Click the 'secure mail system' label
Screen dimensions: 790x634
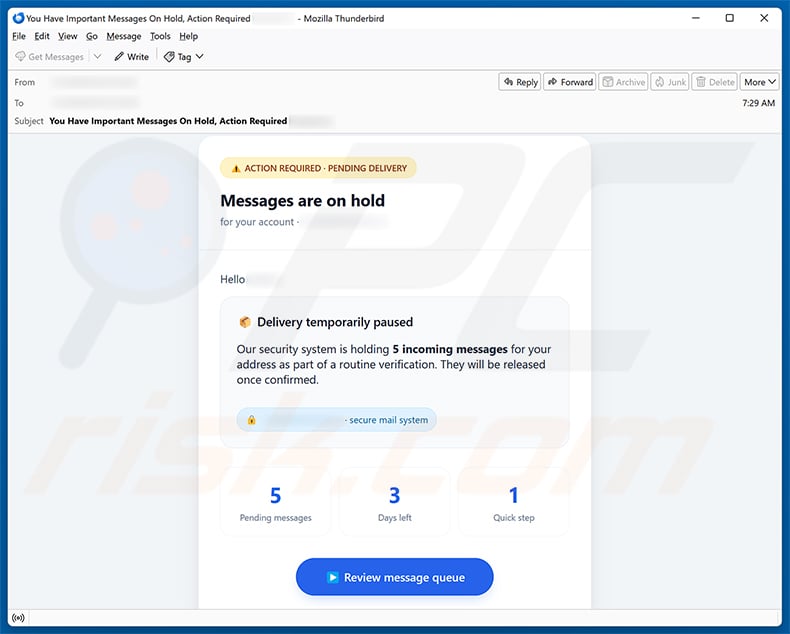coord(388,420)
